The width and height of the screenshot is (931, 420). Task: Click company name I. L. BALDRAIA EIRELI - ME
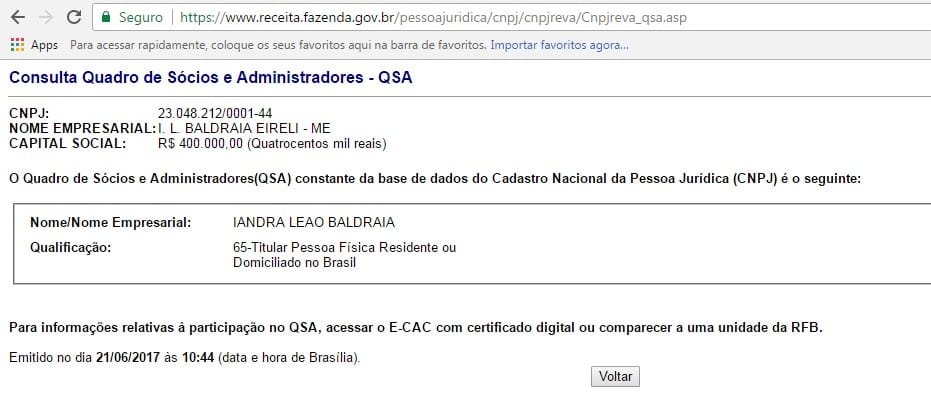click(244, 128)
